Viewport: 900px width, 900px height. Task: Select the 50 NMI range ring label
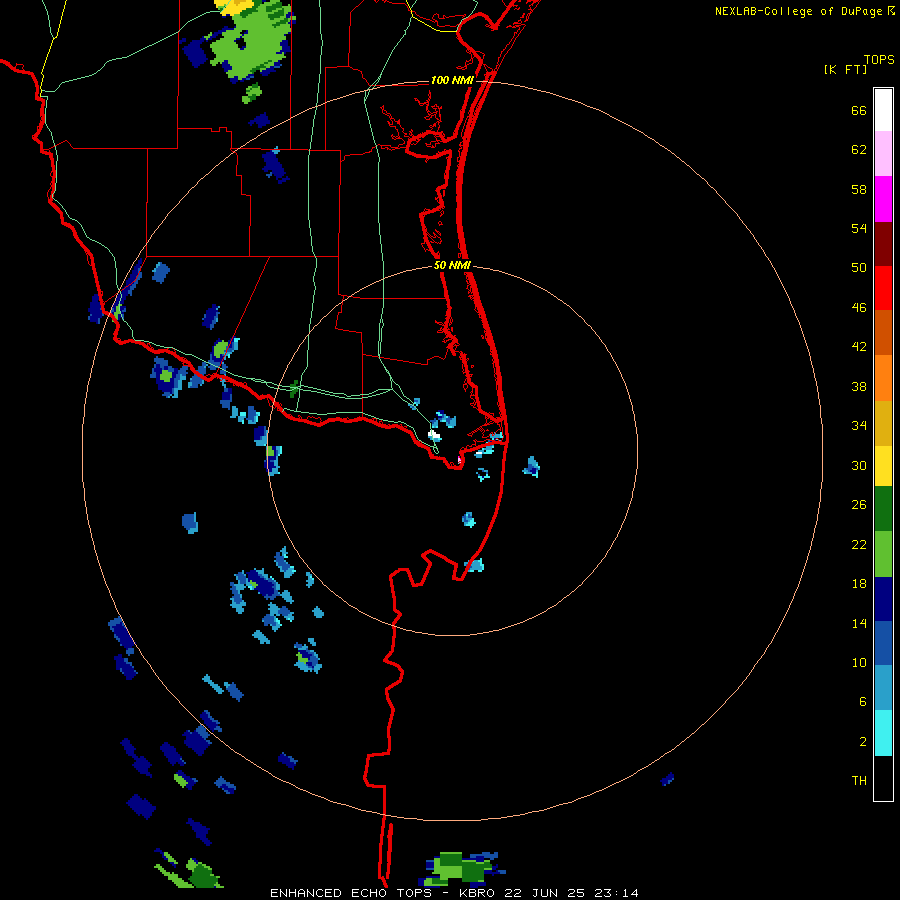click(452, 265)
